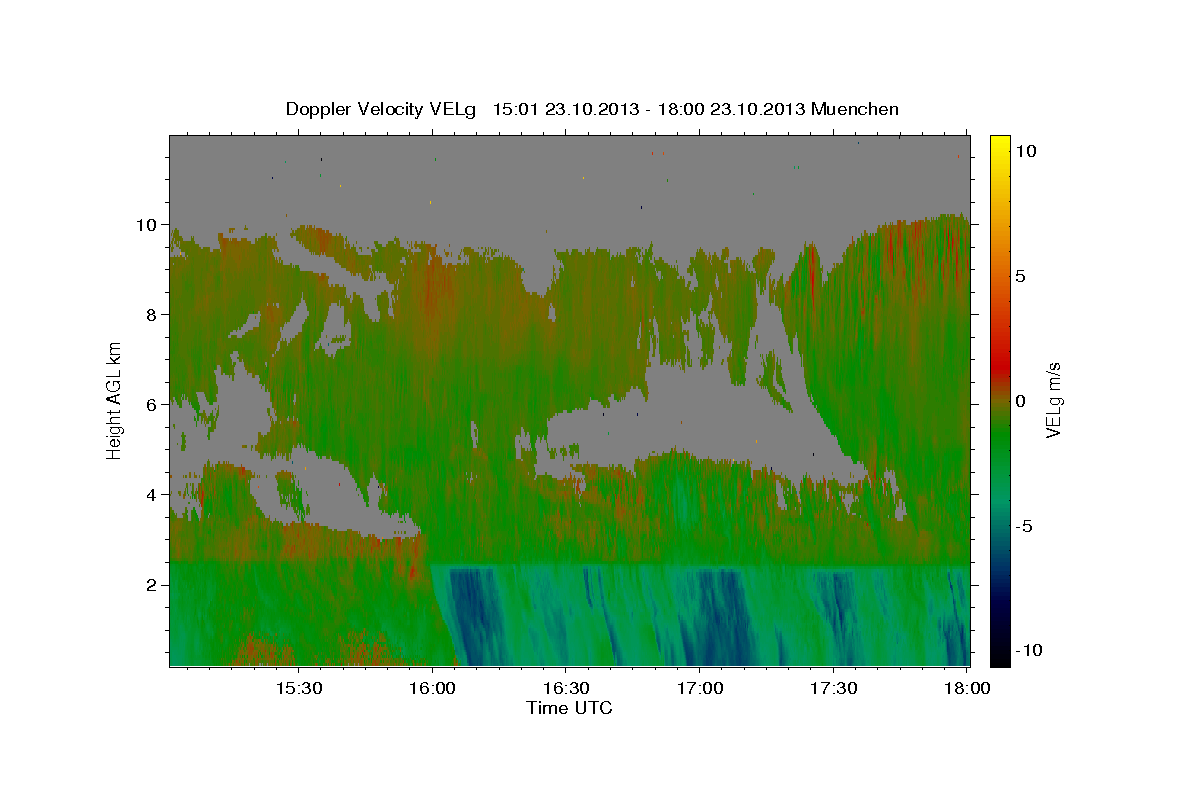The width and height of the screenshot is (1200, 800).
Task: Click the colorbar tick label 0
Action: (1021, 401)
